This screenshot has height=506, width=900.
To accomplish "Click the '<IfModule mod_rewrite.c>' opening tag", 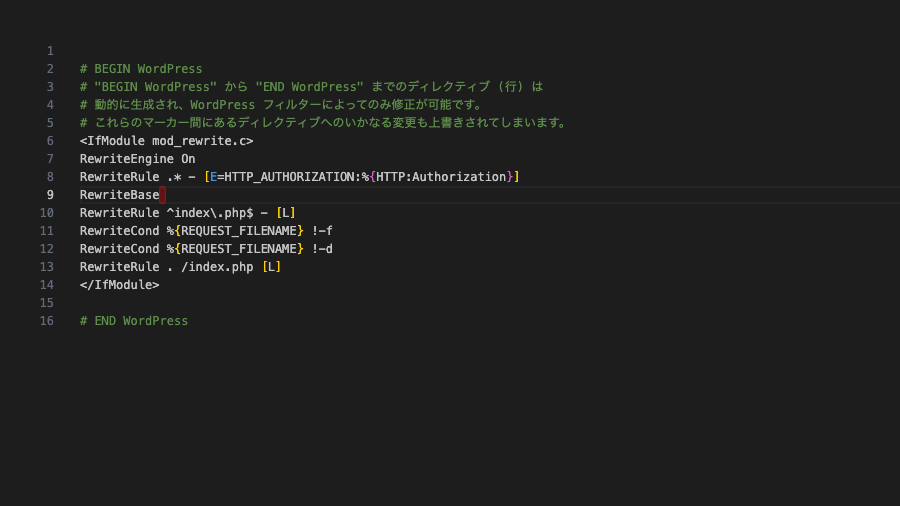I will (x=166, y=141).
